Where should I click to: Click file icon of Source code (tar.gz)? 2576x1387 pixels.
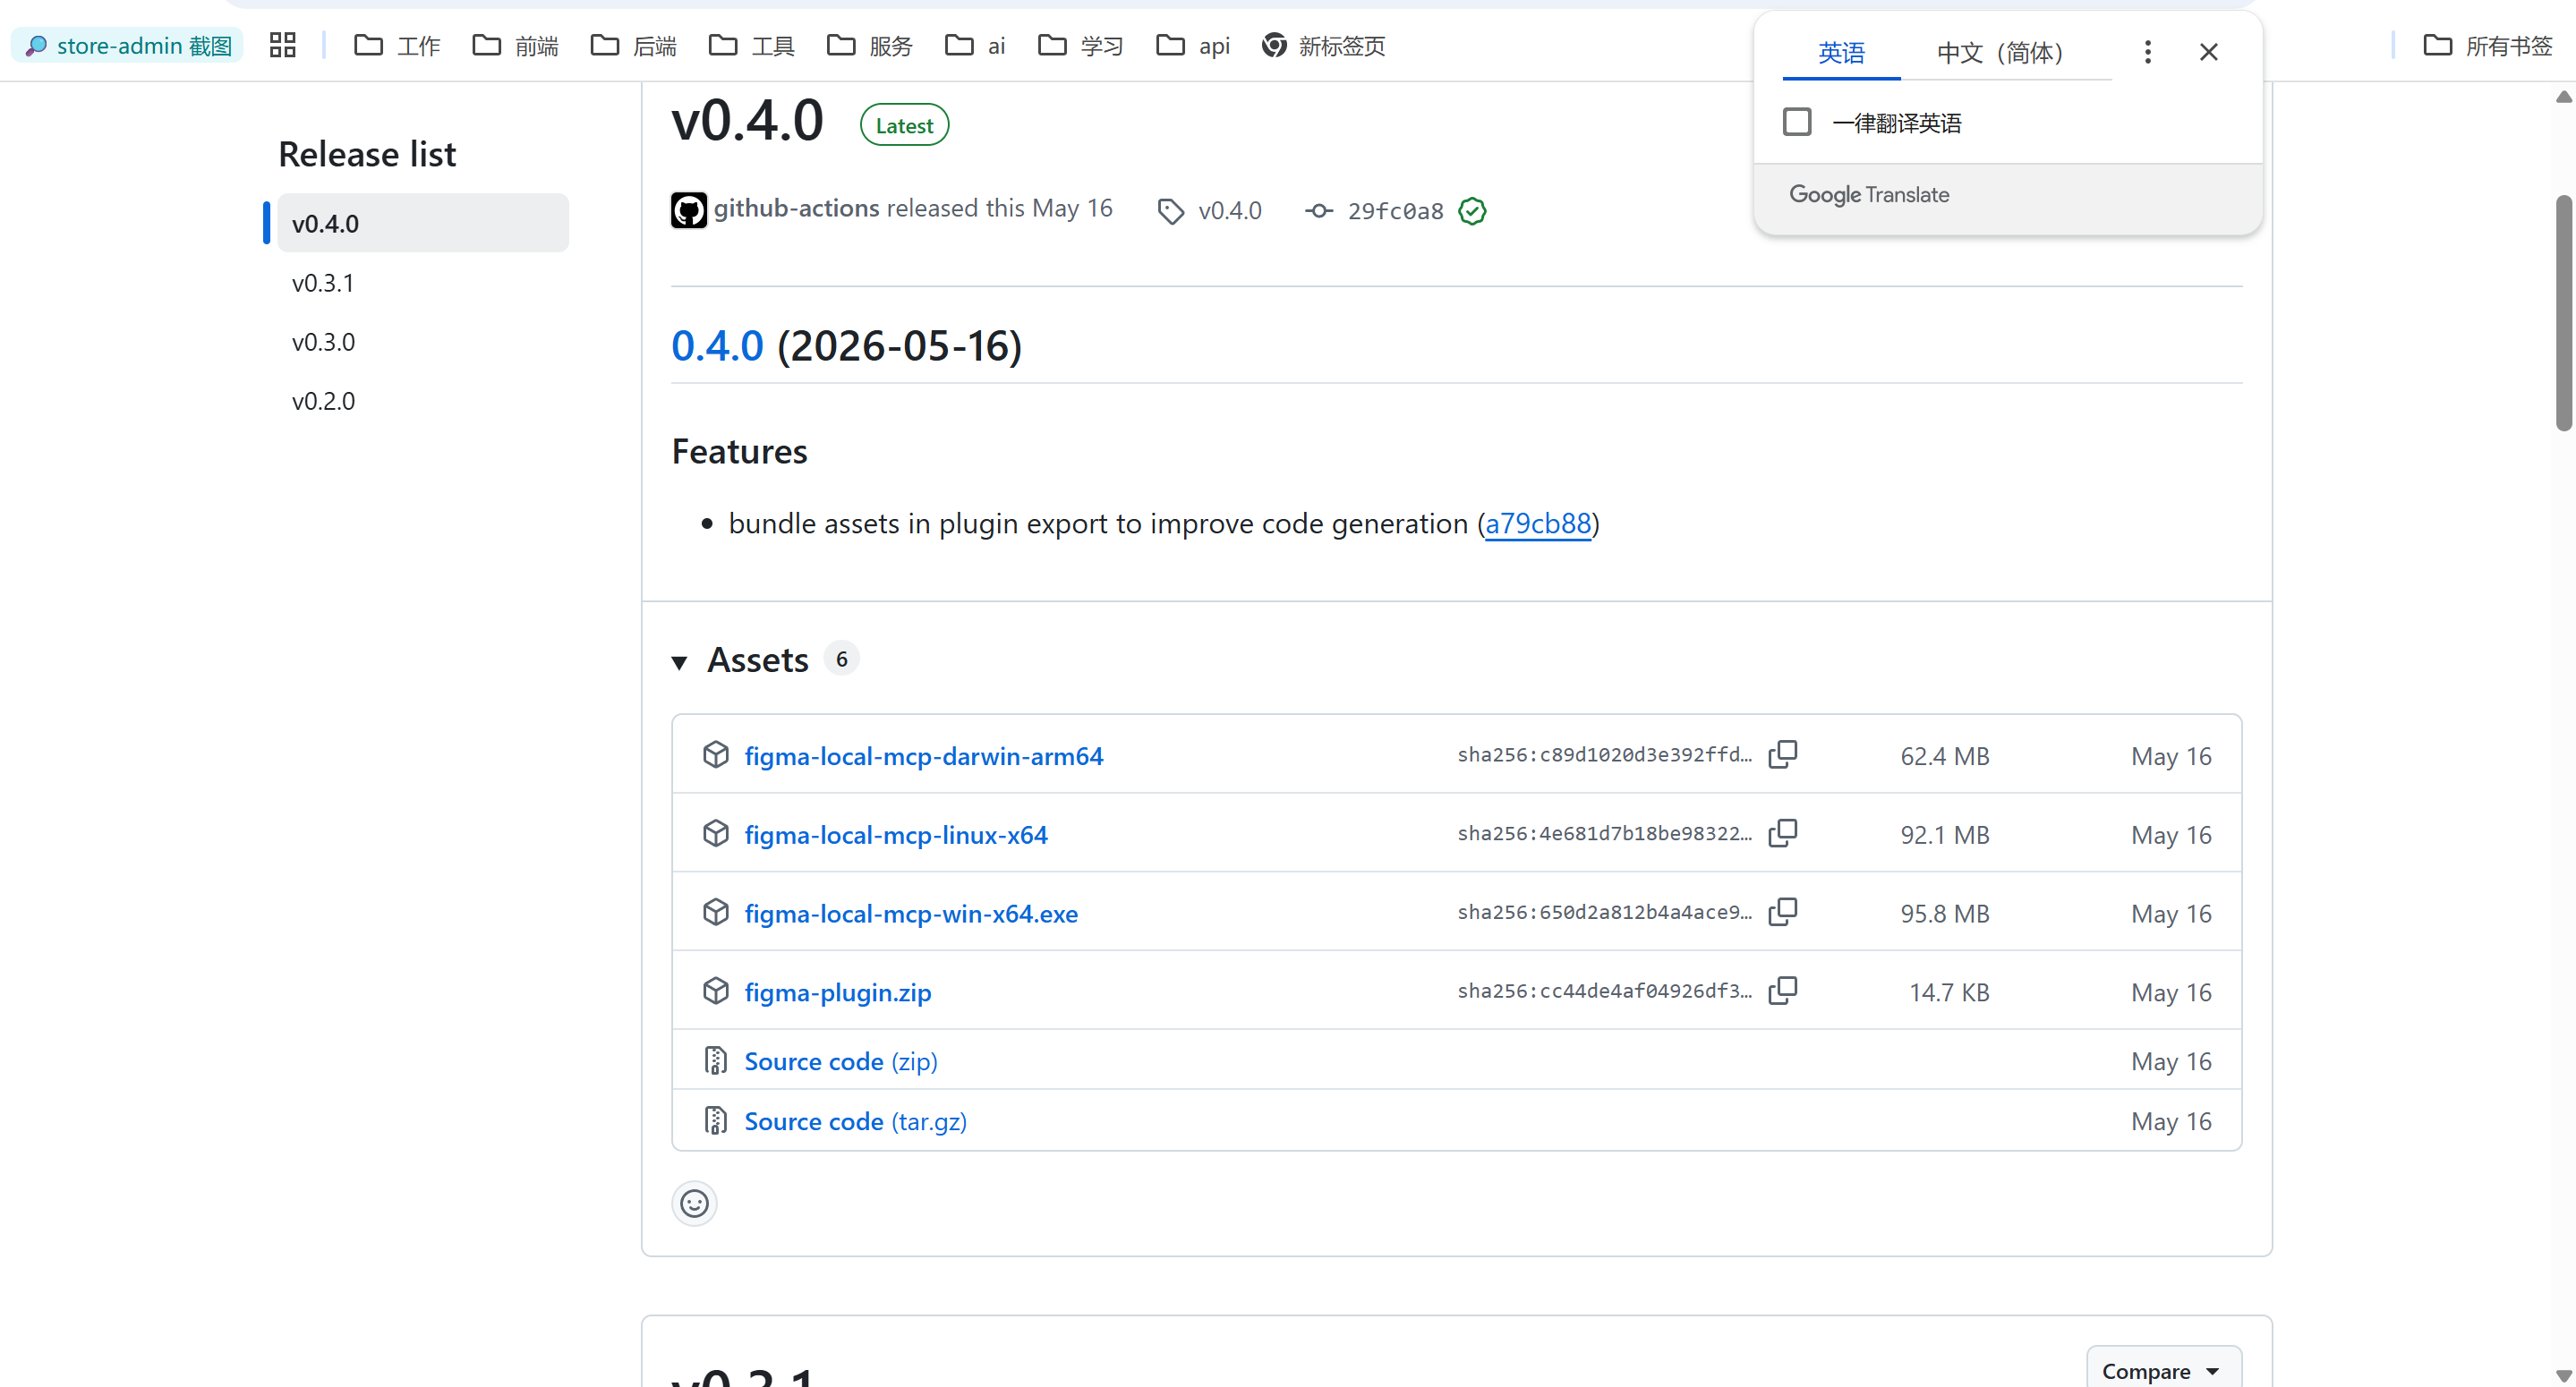coord(715,1120)
